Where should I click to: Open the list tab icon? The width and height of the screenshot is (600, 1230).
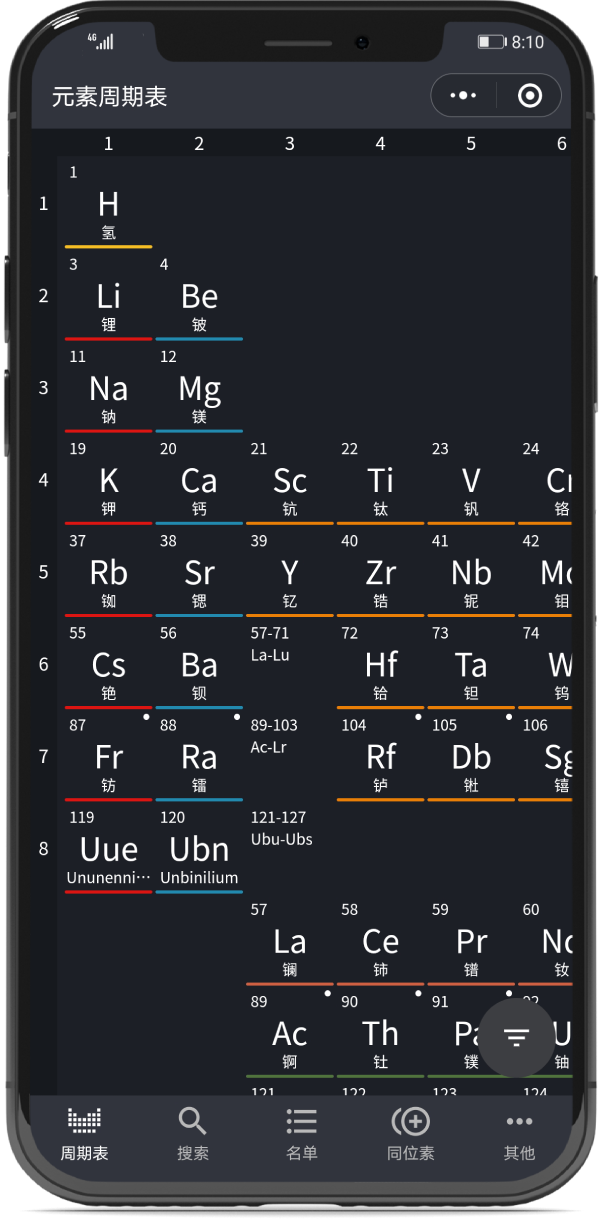[x=301, y=1121]
